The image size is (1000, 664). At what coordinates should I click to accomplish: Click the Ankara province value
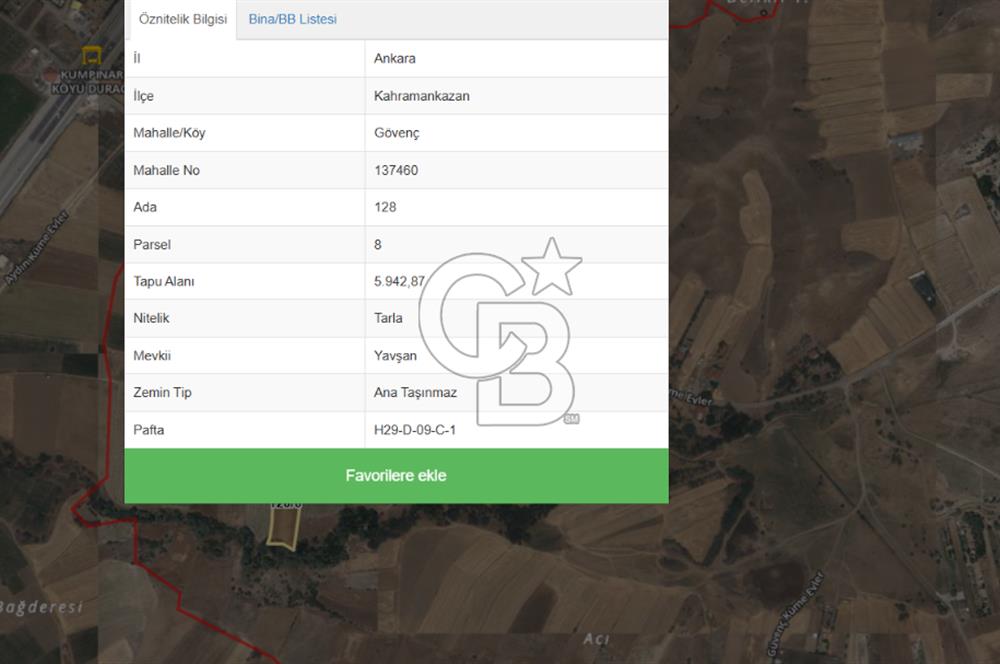(395, 58)
